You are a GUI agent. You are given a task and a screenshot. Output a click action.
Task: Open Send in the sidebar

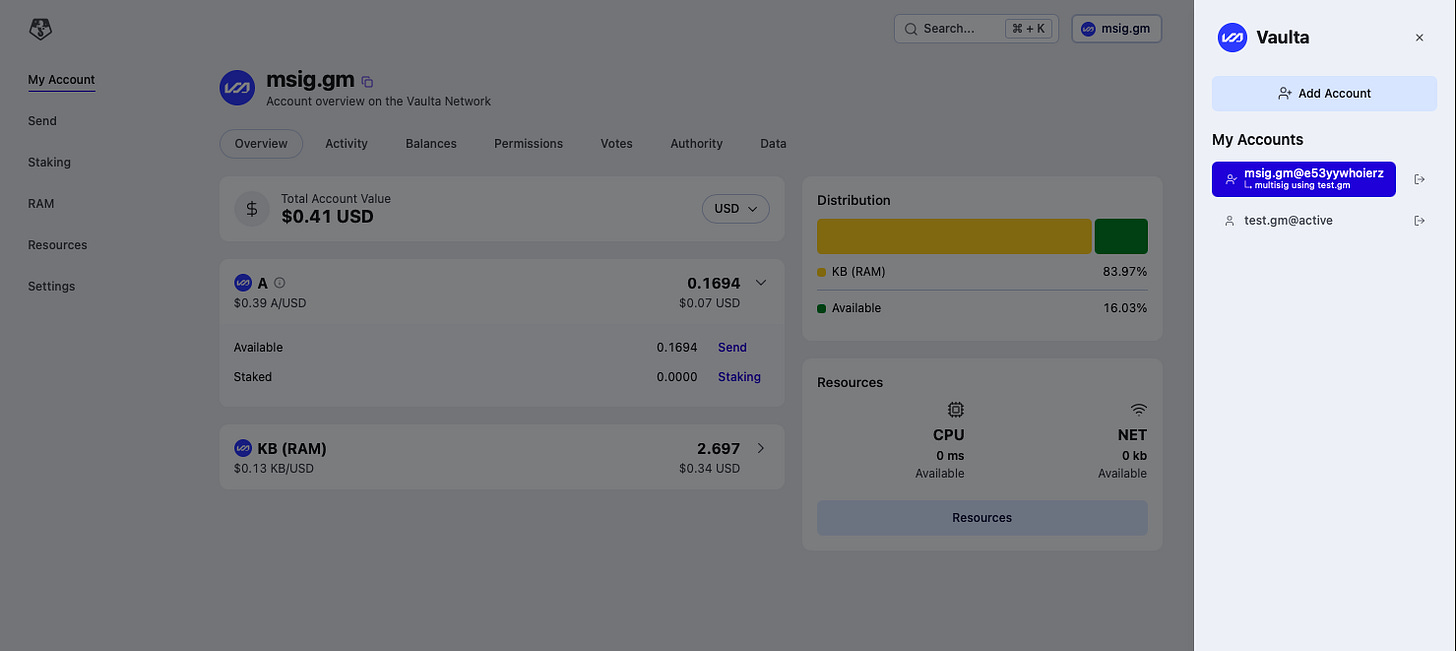(x=42, y=121)
